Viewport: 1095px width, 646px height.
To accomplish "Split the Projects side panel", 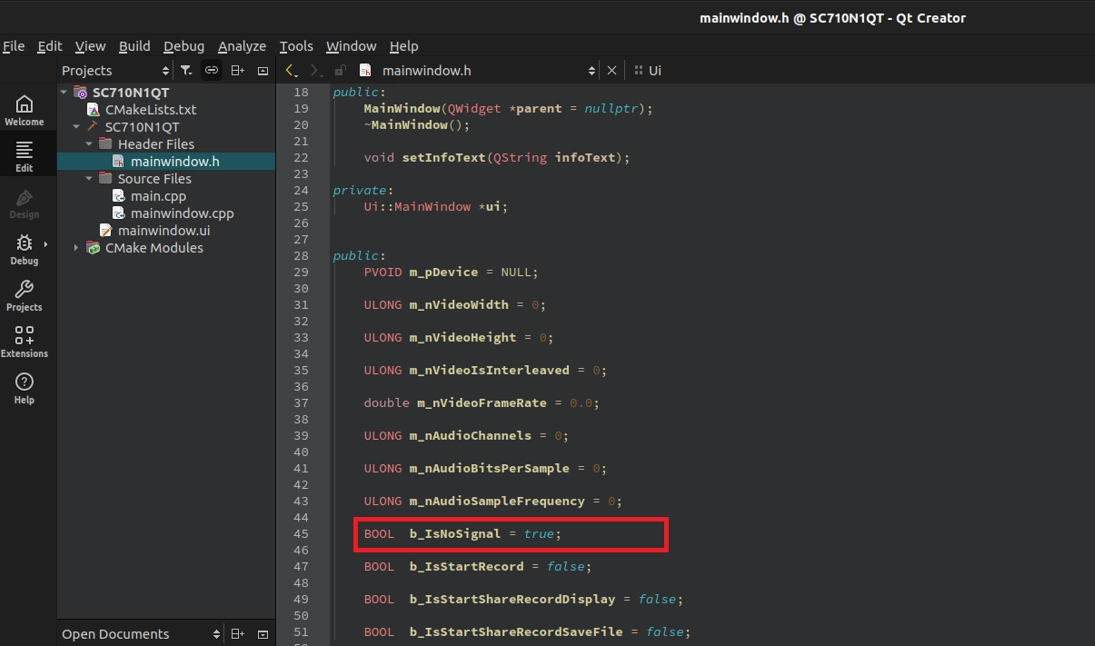I will click(237, 70).
